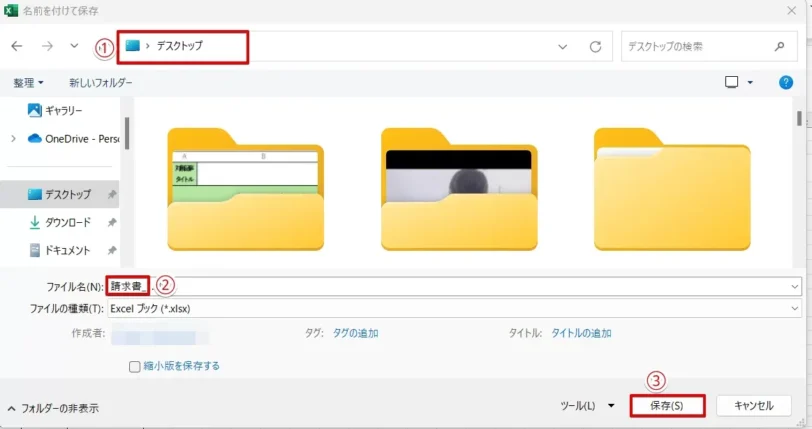Viewport: 812px width, 429px height.
Task: Collapse folders with フォルダーの非表示
Action: (x=53, y=408)
